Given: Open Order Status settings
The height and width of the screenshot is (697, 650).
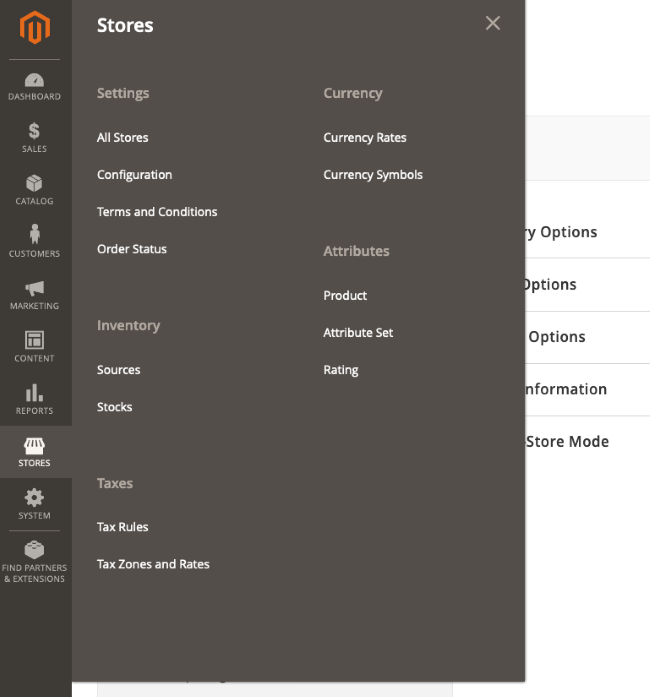Looking at the screenshot, I should (x=132, y=249).
